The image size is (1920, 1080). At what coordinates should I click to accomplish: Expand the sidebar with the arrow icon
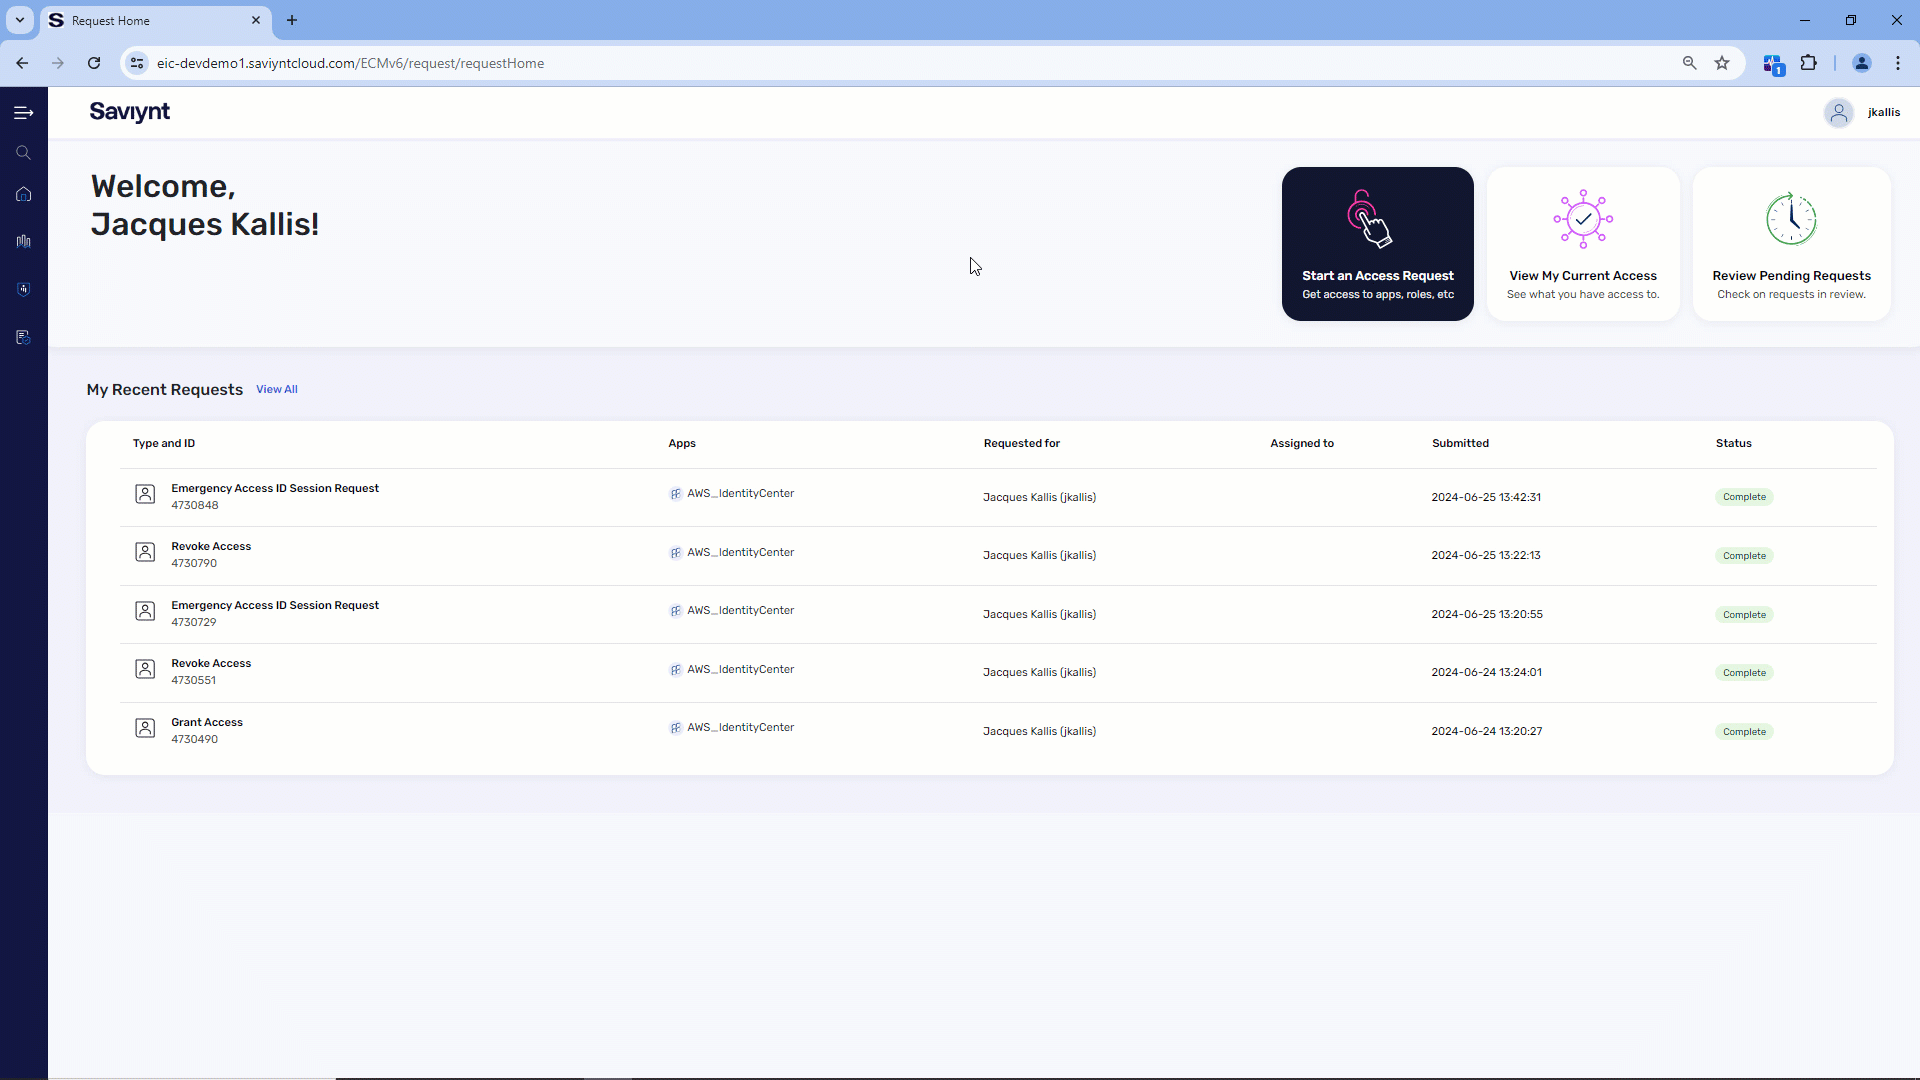pos(23,112)
